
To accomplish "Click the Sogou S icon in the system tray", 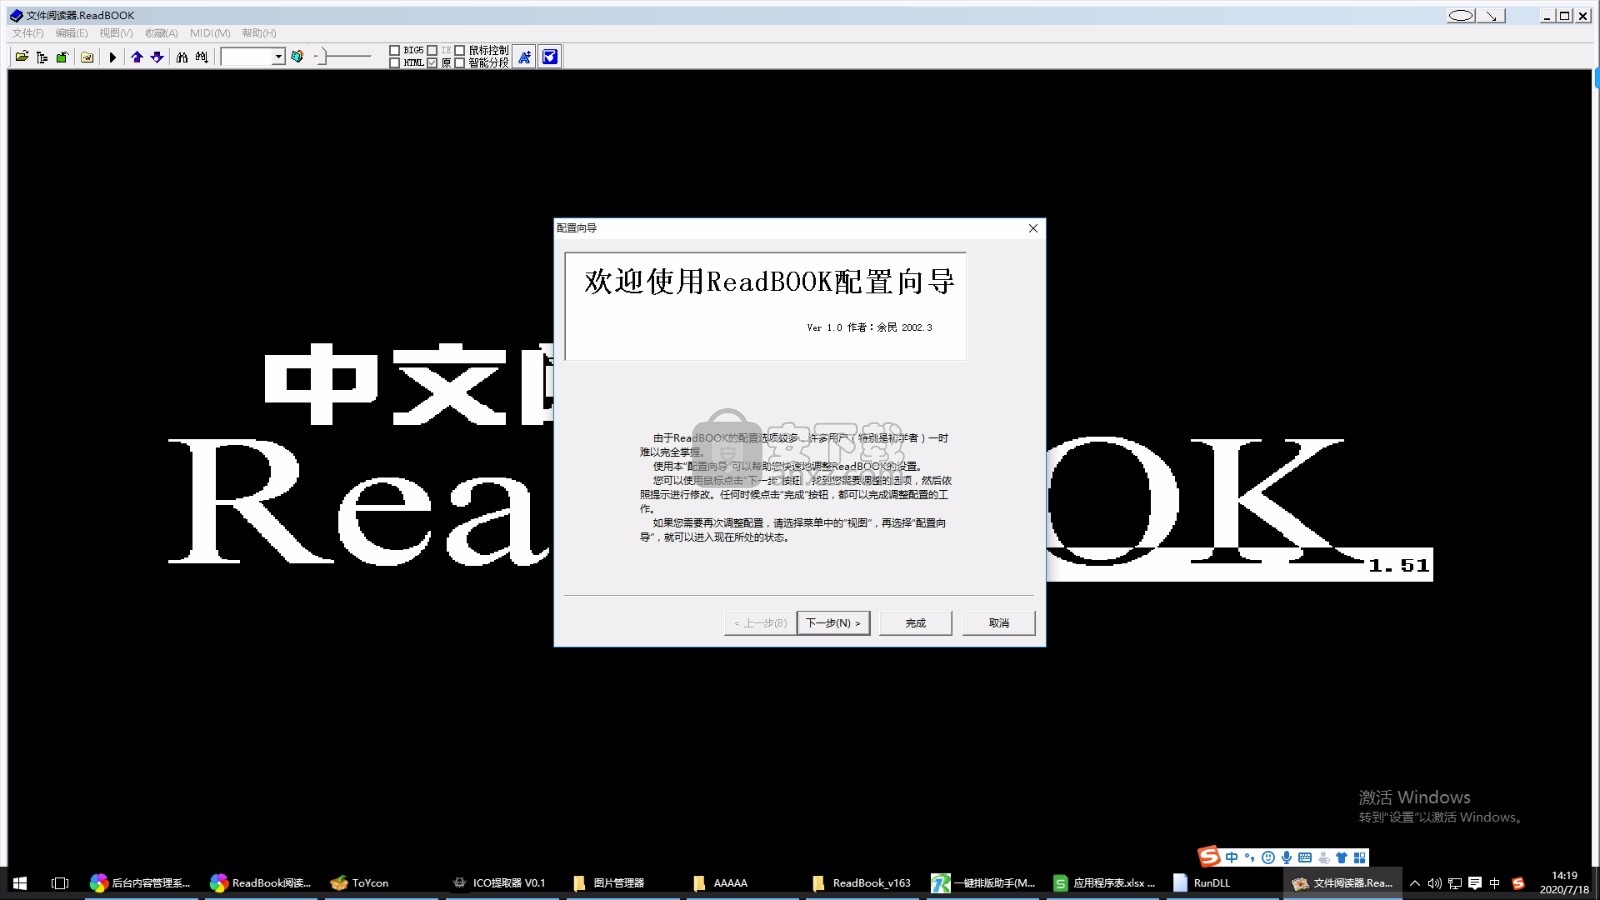I will point(1518,883).
